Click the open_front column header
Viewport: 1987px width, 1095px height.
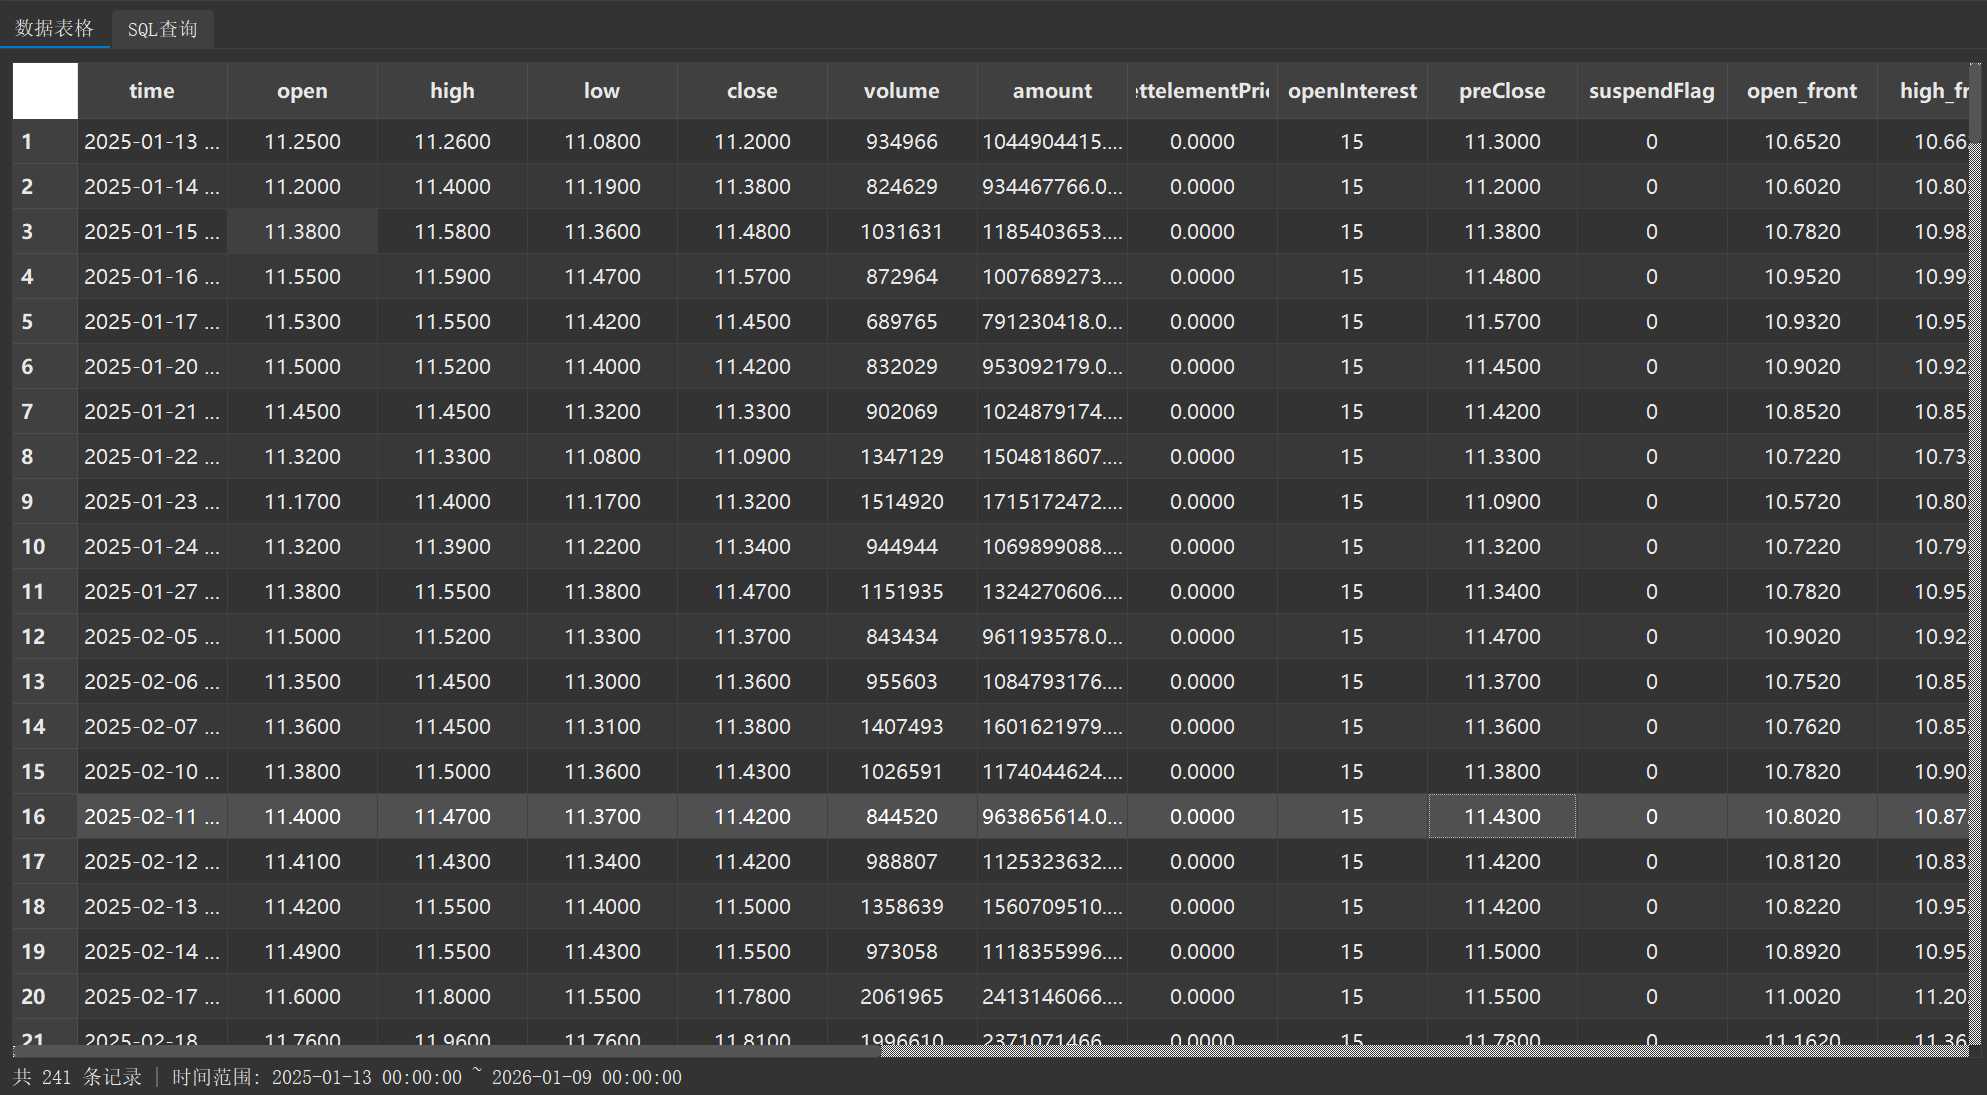click(x=1801, y=91)
